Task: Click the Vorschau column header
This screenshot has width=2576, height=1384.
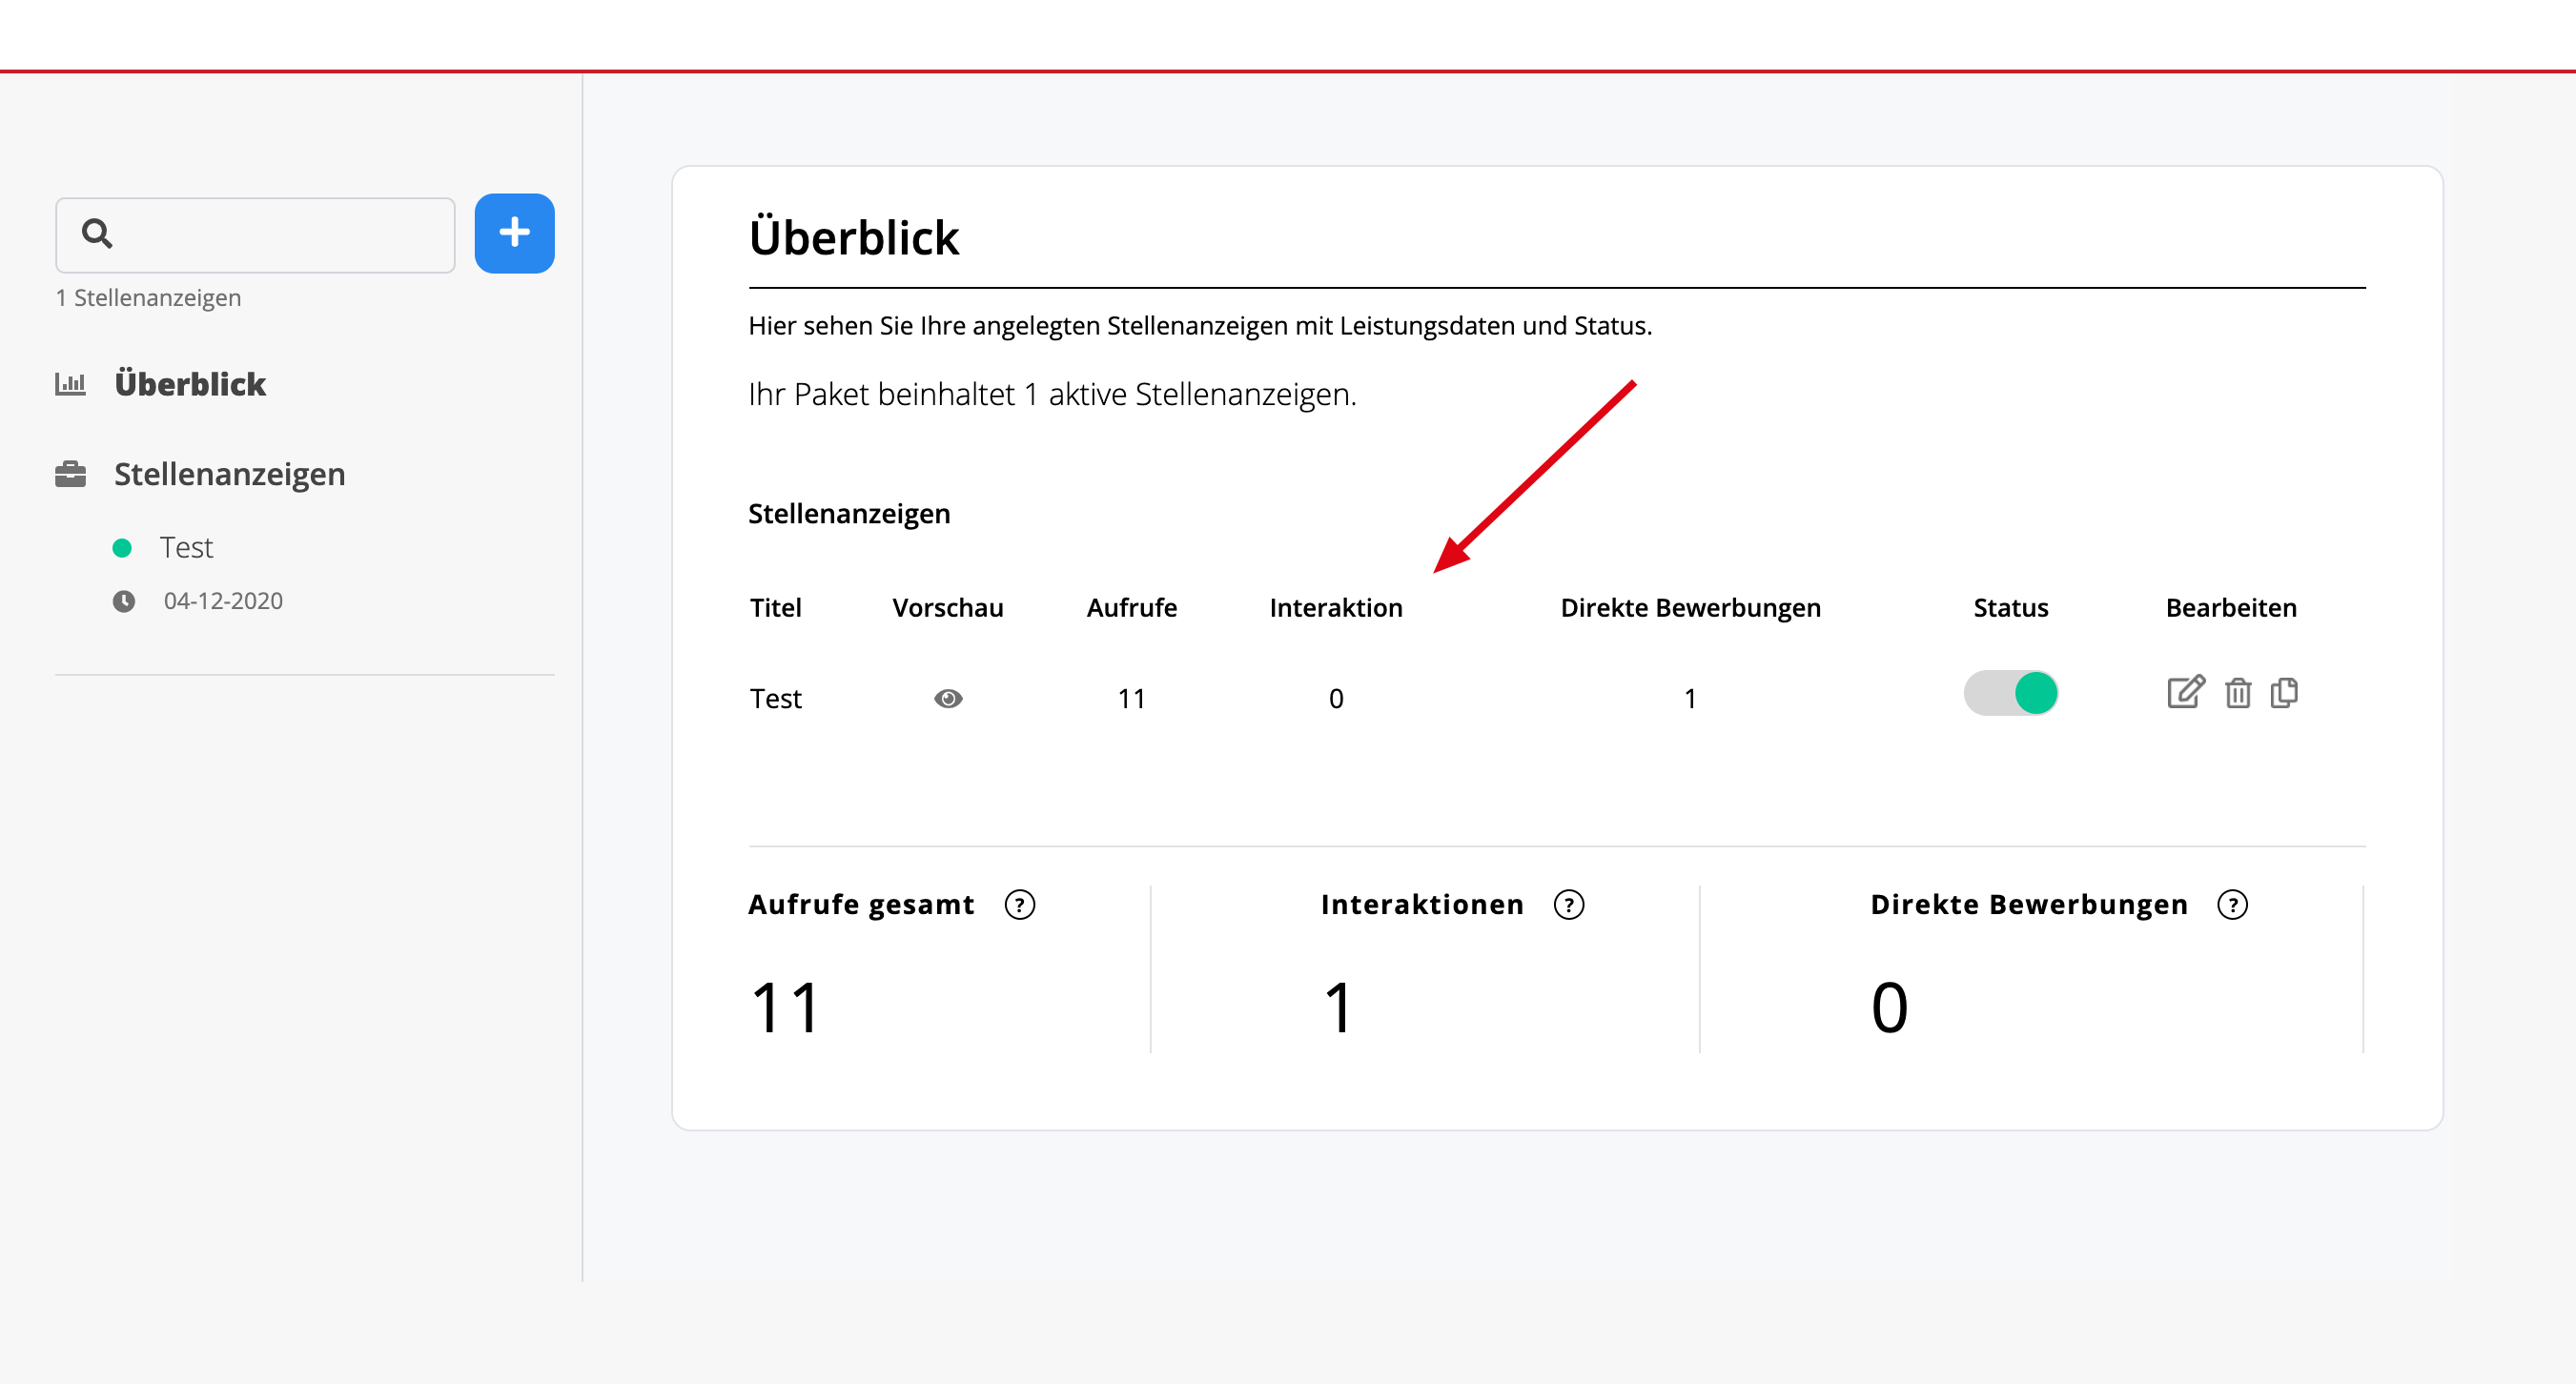Action: (948, 608)
